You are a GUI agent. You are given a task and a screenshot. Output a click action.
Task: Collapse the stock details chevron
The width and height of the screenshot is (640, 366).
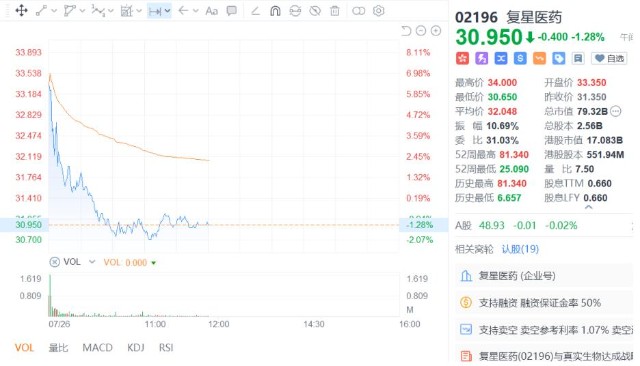pyautogui.click(x=588, y=207)
